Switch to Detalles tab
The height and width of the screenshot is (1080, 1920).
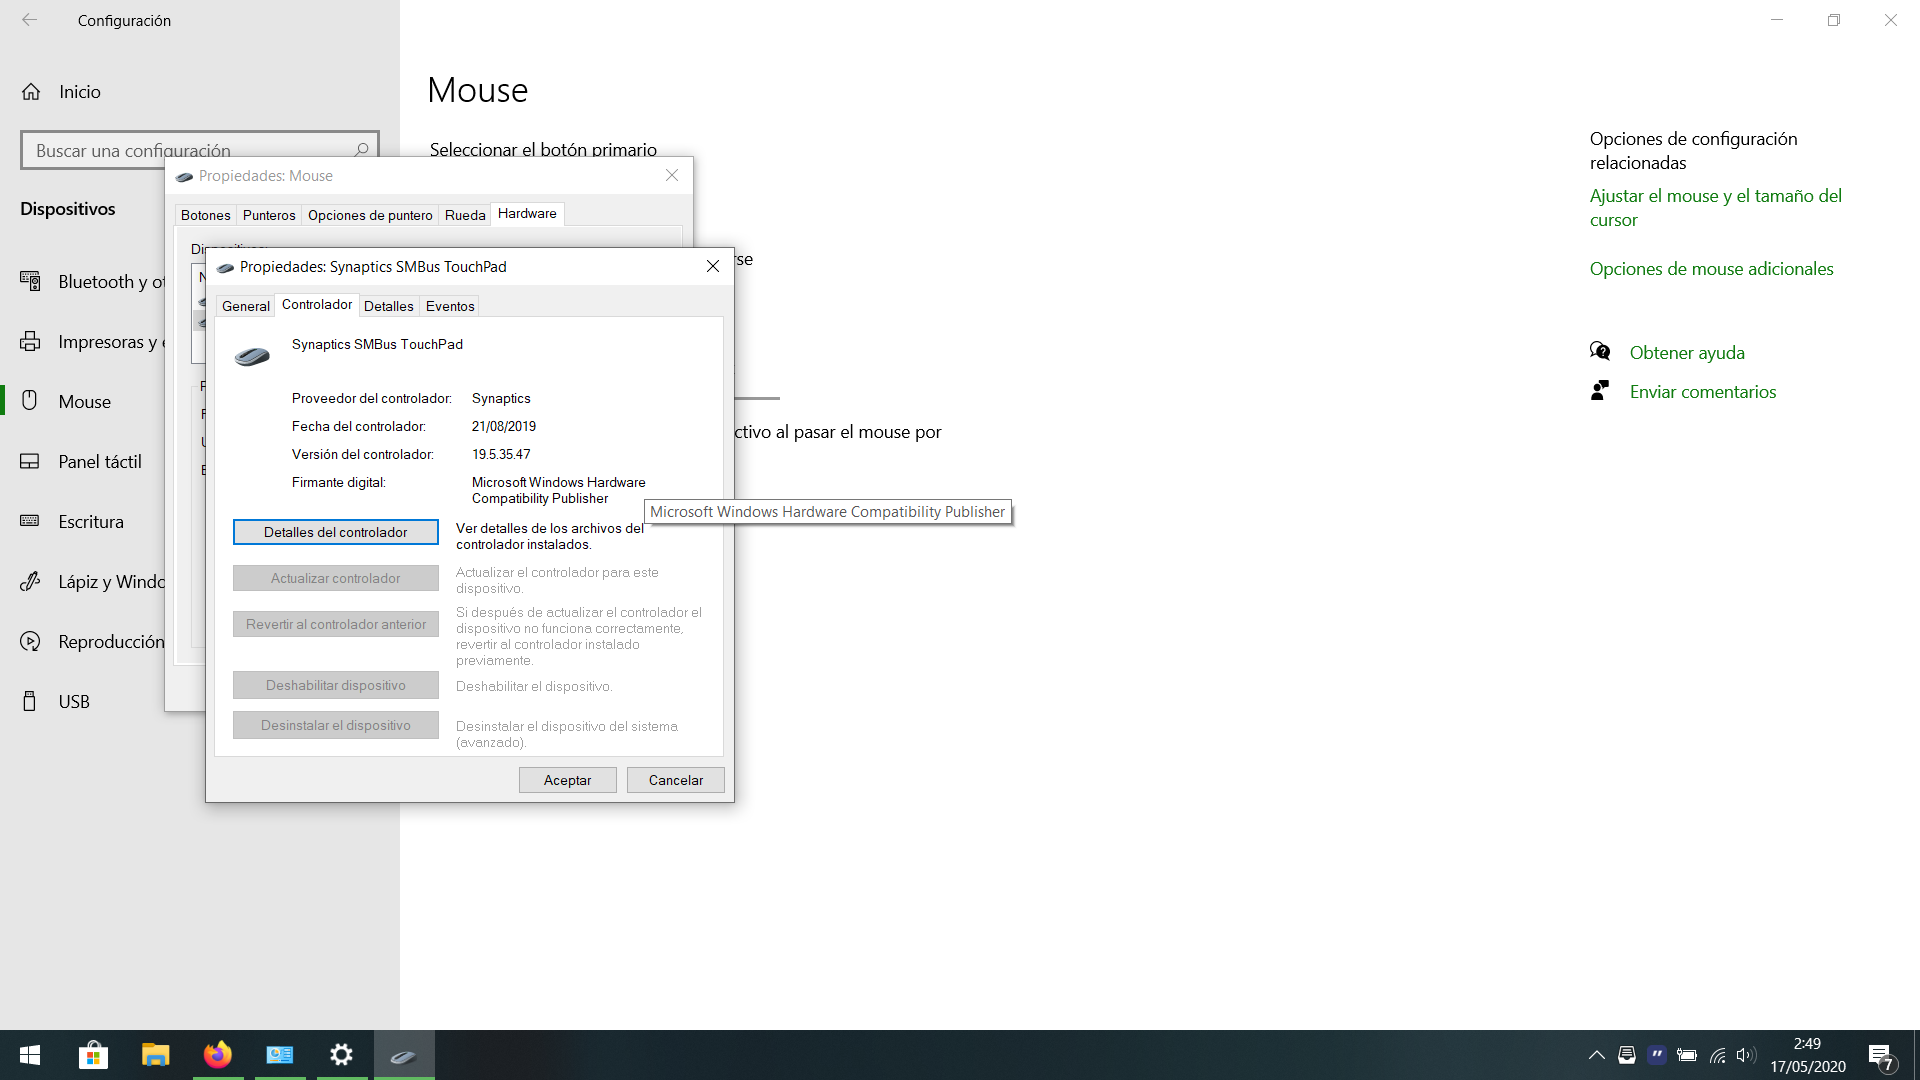388,306
